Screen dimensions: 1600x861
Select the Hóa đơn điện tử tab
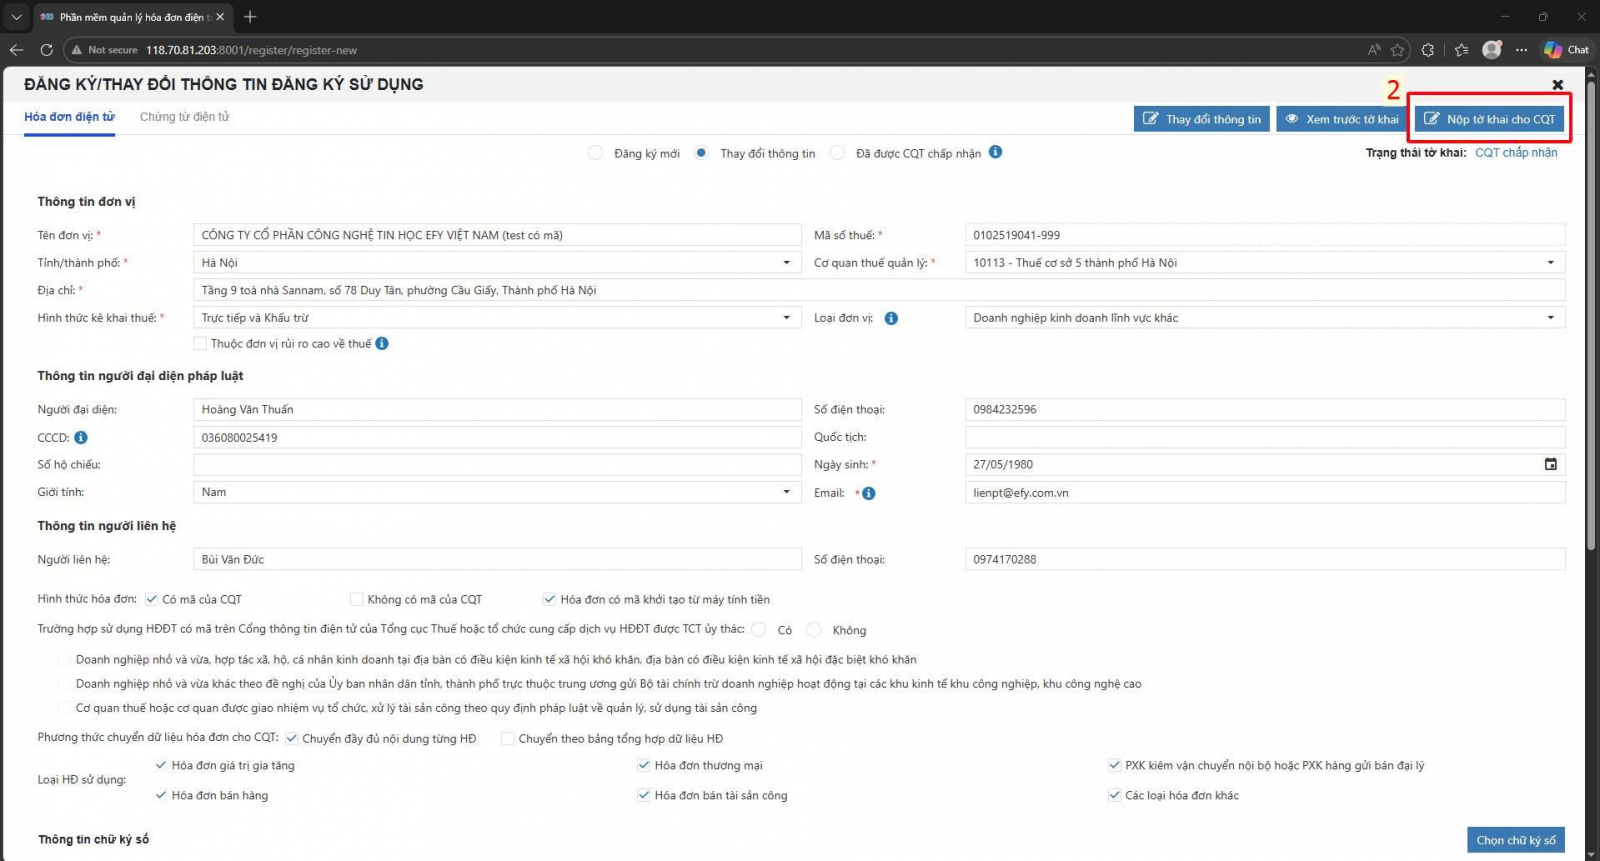[69, 117]
